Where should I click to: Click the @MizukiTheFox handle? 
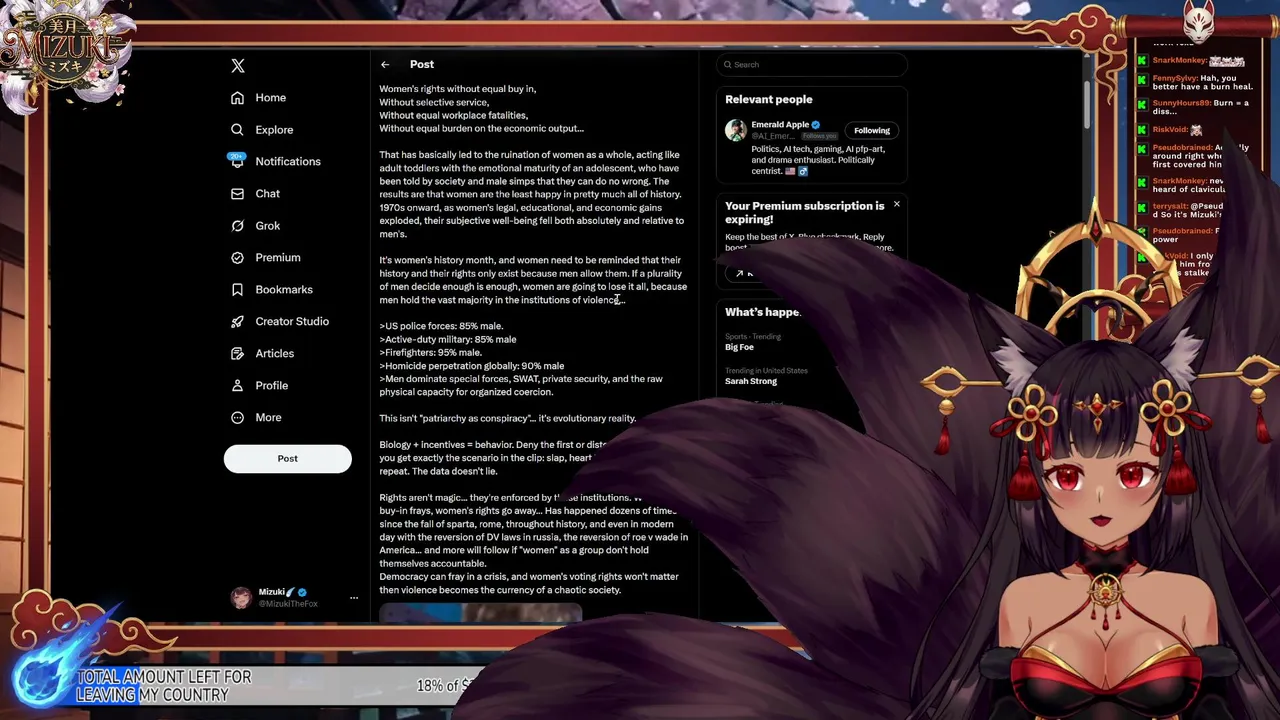[x=288, y=604]
